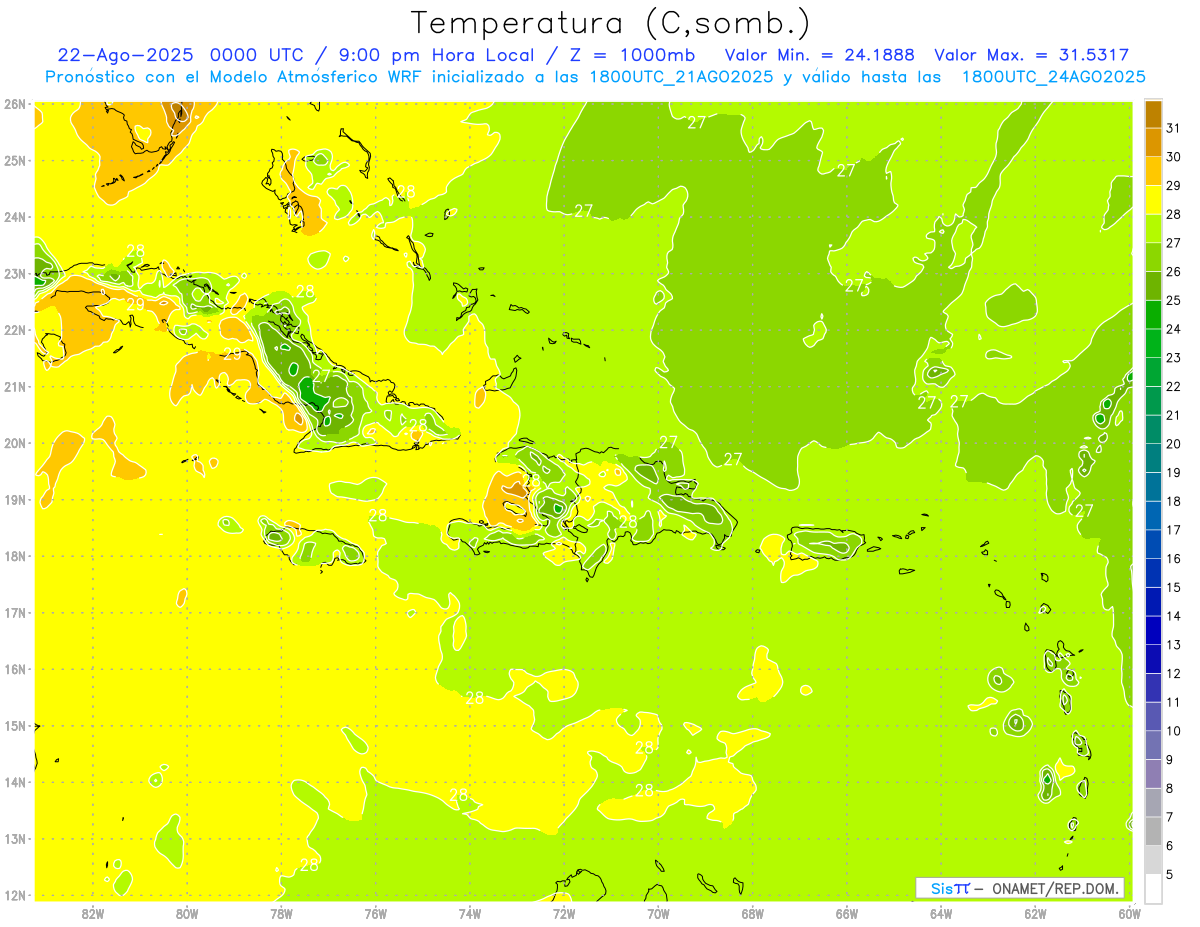Click the 68W longitude axis label
The image size is (1200, 927).
(753, 913)
